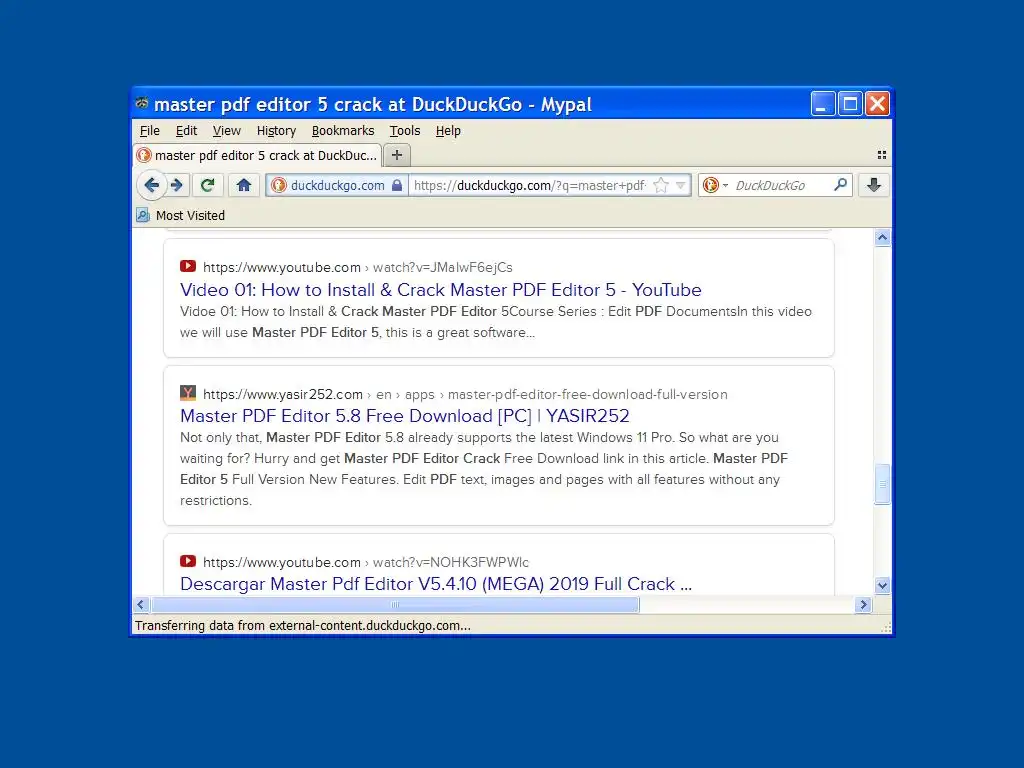Close the Mypal window

[878, 104]
